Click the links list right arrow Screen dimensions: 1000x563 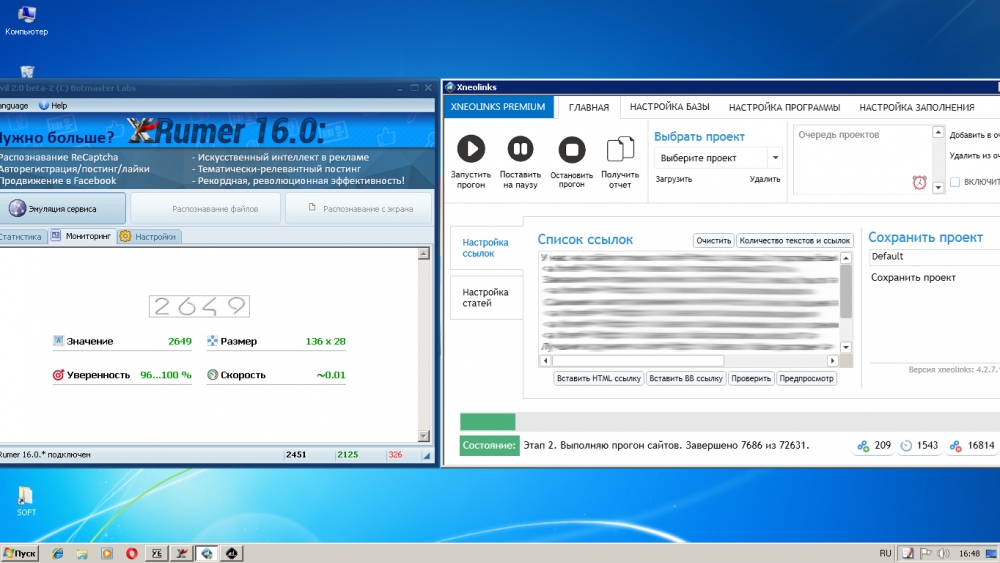point(832,361)
